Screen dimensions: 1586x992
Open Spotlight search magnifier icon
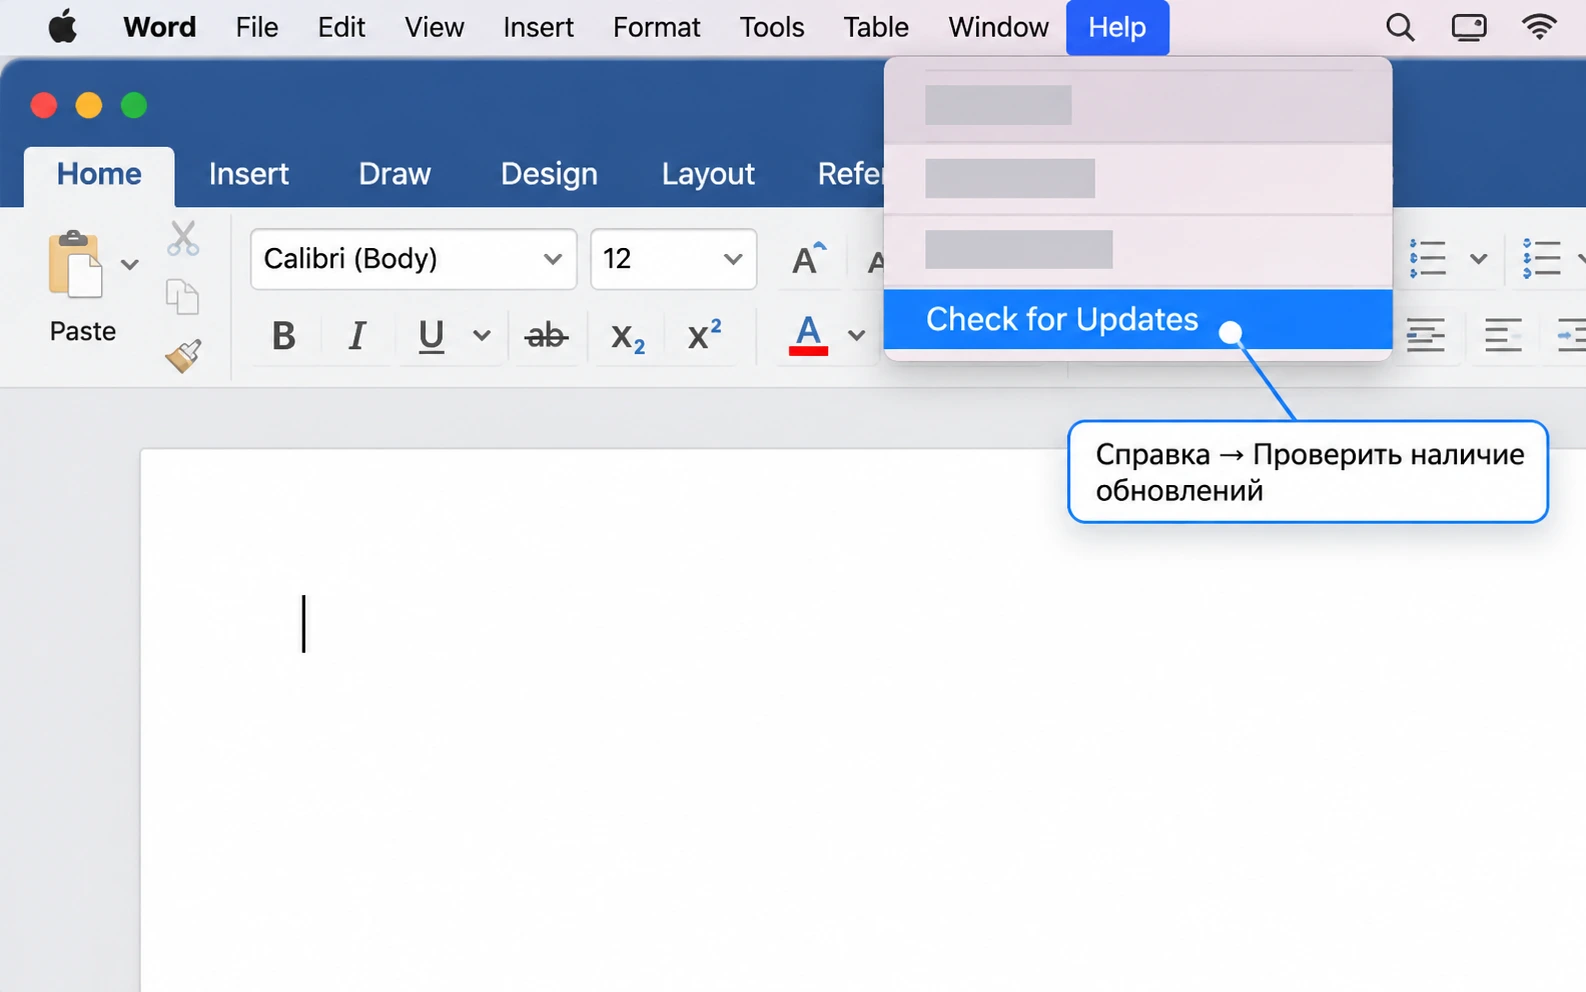(x=1400, y=27)
